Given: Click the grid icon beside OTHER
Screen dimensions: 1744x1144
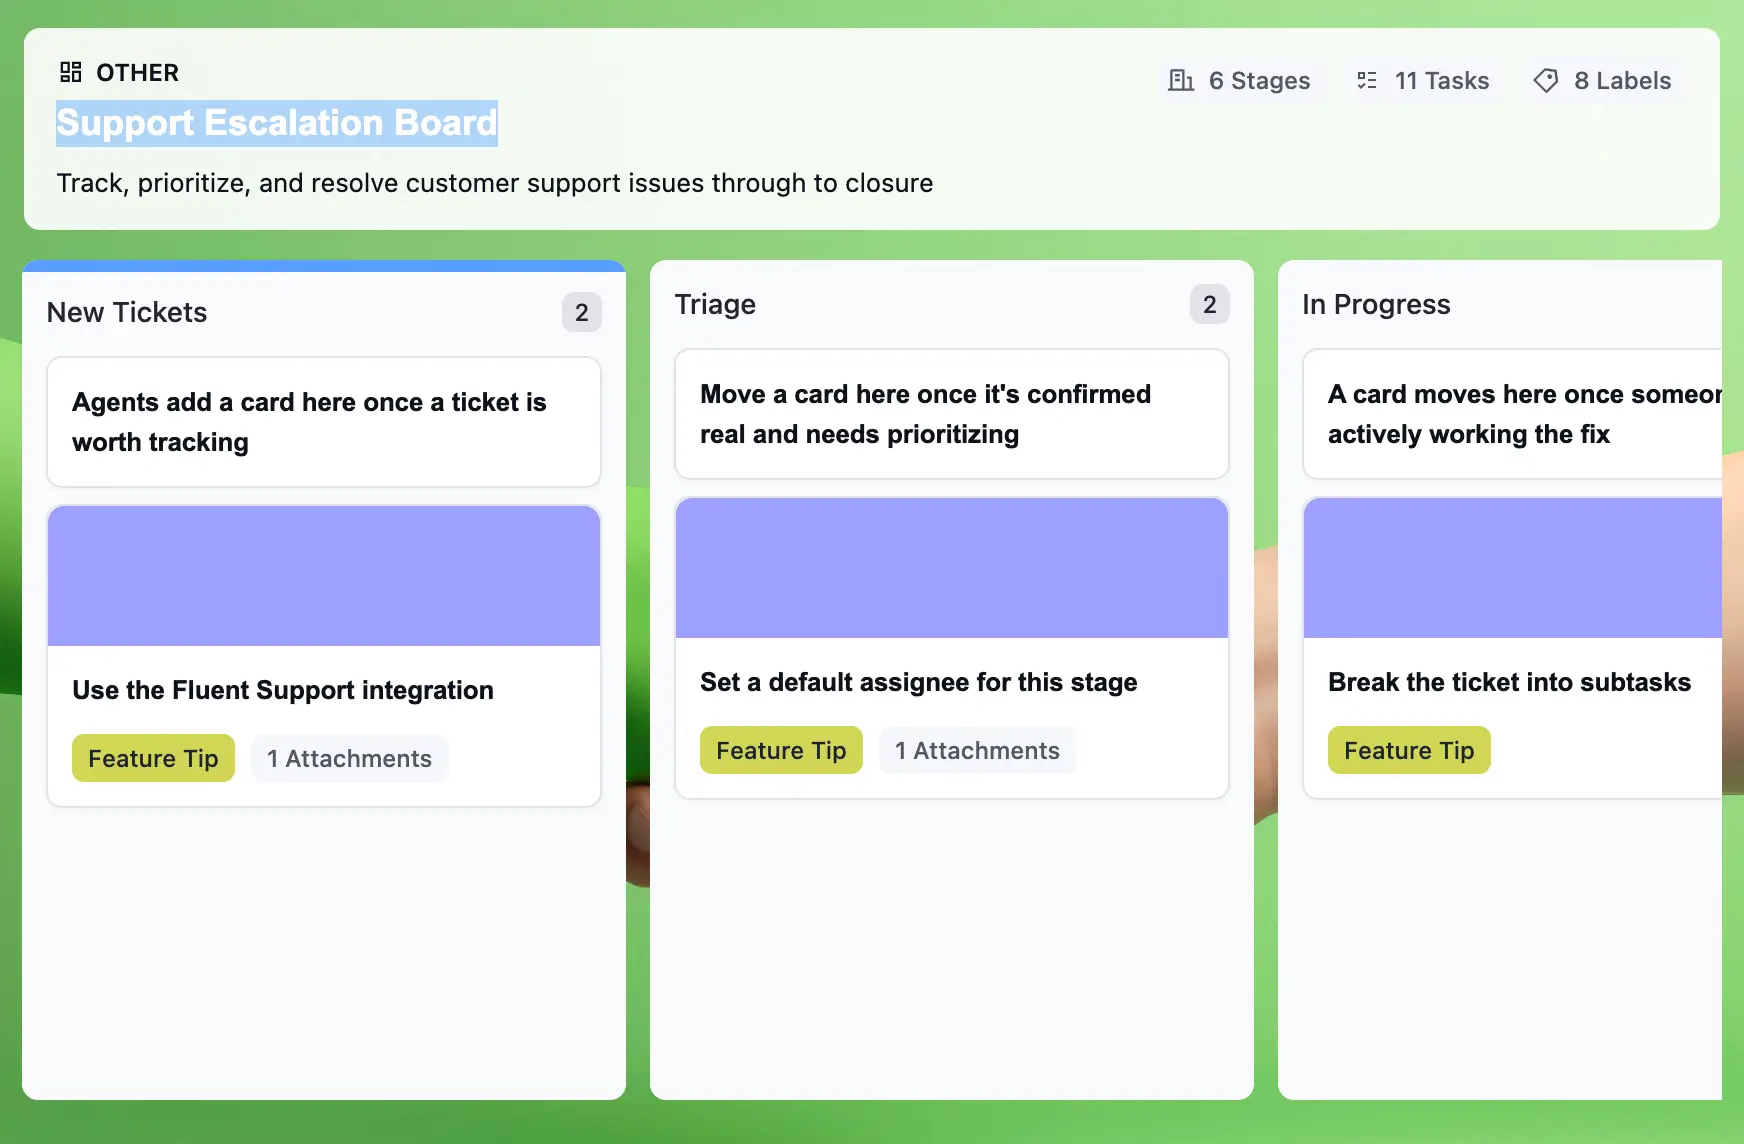Looking at the screenshot, I should 70,72.
